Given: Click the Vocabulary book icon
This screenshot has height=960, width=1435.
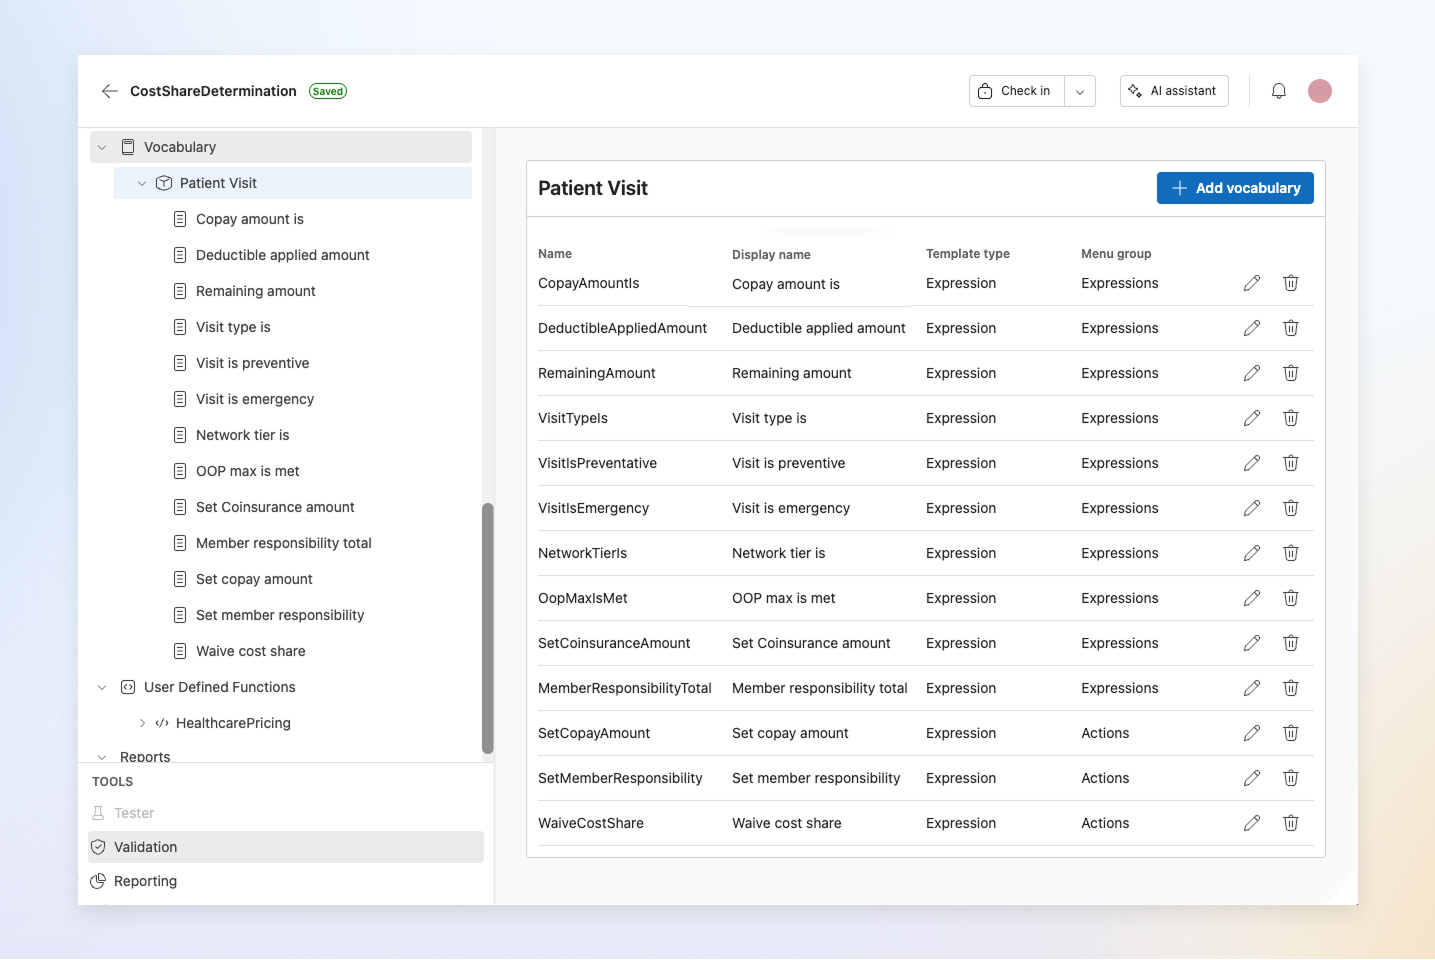Looking at the screenshot, I should pyautogui.click(x=128, y=146).
